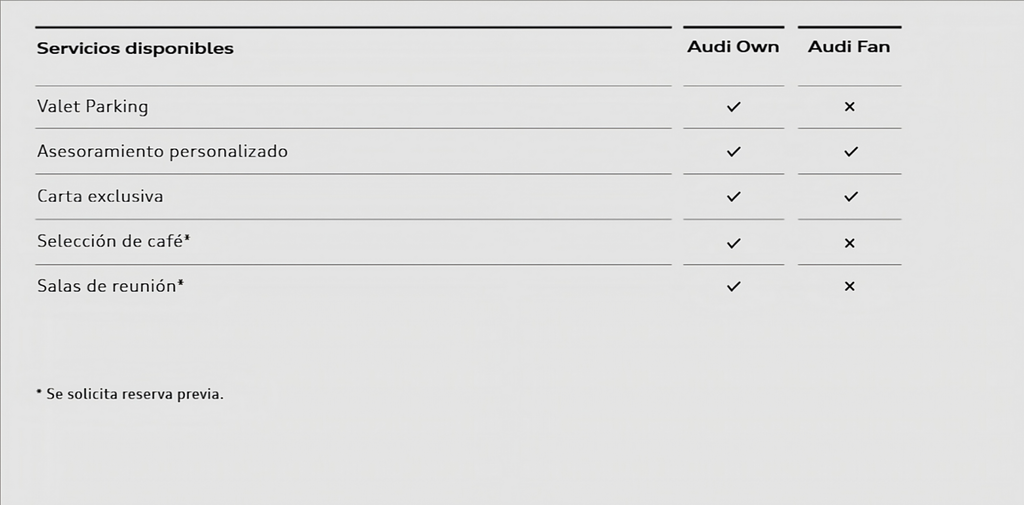Image resolution: width=1024 pixels, height=505 pixels.
Task: Click the Asesoramiento personalizado service label
Action: point(162,152)
